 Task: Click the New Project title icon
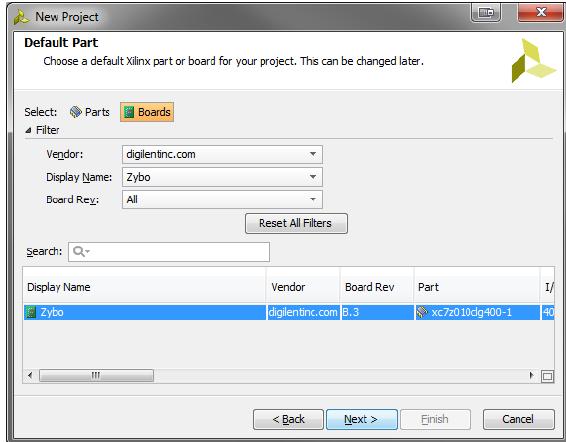(21, 17)
